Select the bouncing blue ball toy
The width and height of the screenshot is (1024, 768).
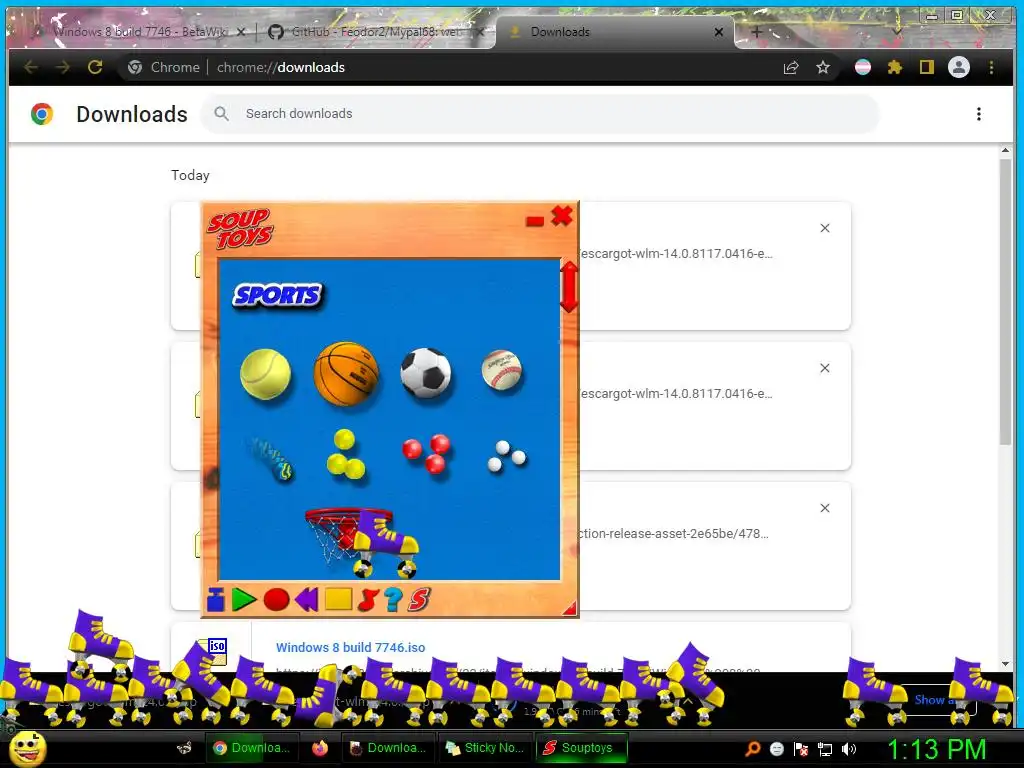(x=270, y=458)
